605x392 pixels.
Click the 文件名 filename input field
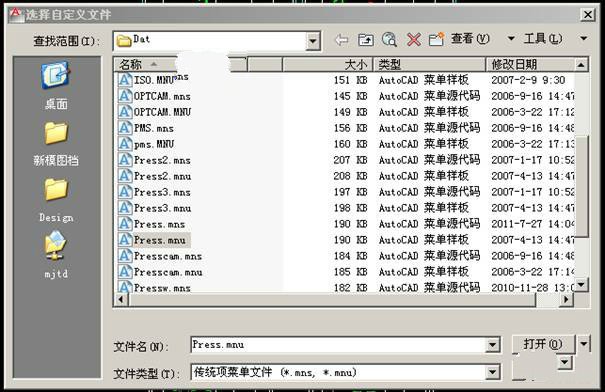pos(338,345)
